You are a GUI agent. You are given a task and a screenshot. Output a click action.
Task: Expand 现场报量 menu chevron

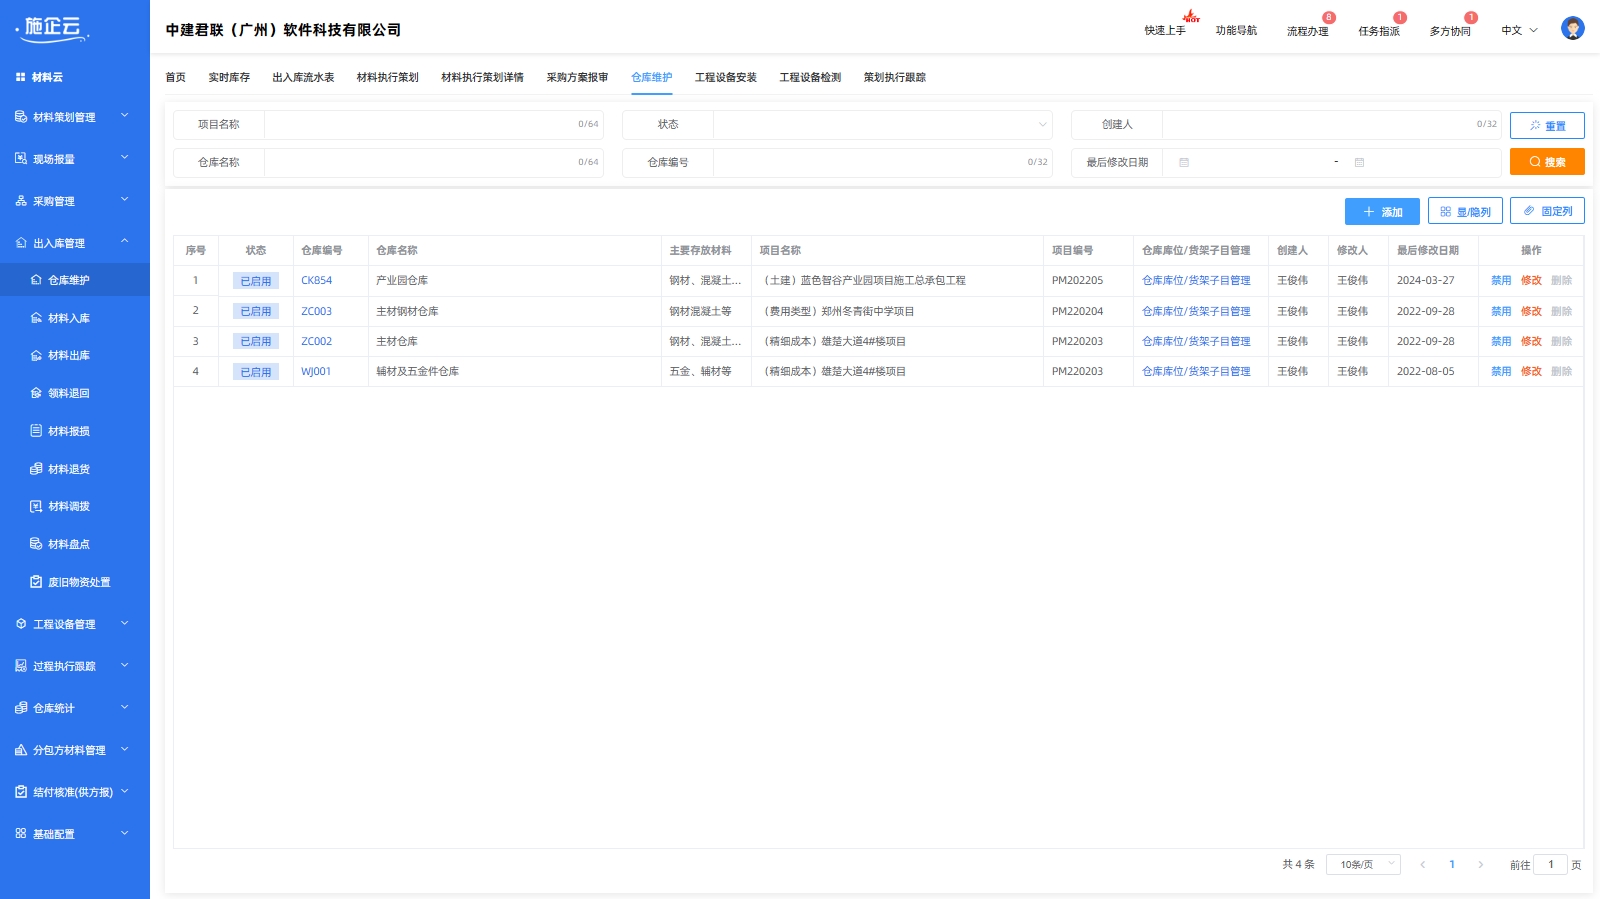pyautogui.click(x=125, y=158)
